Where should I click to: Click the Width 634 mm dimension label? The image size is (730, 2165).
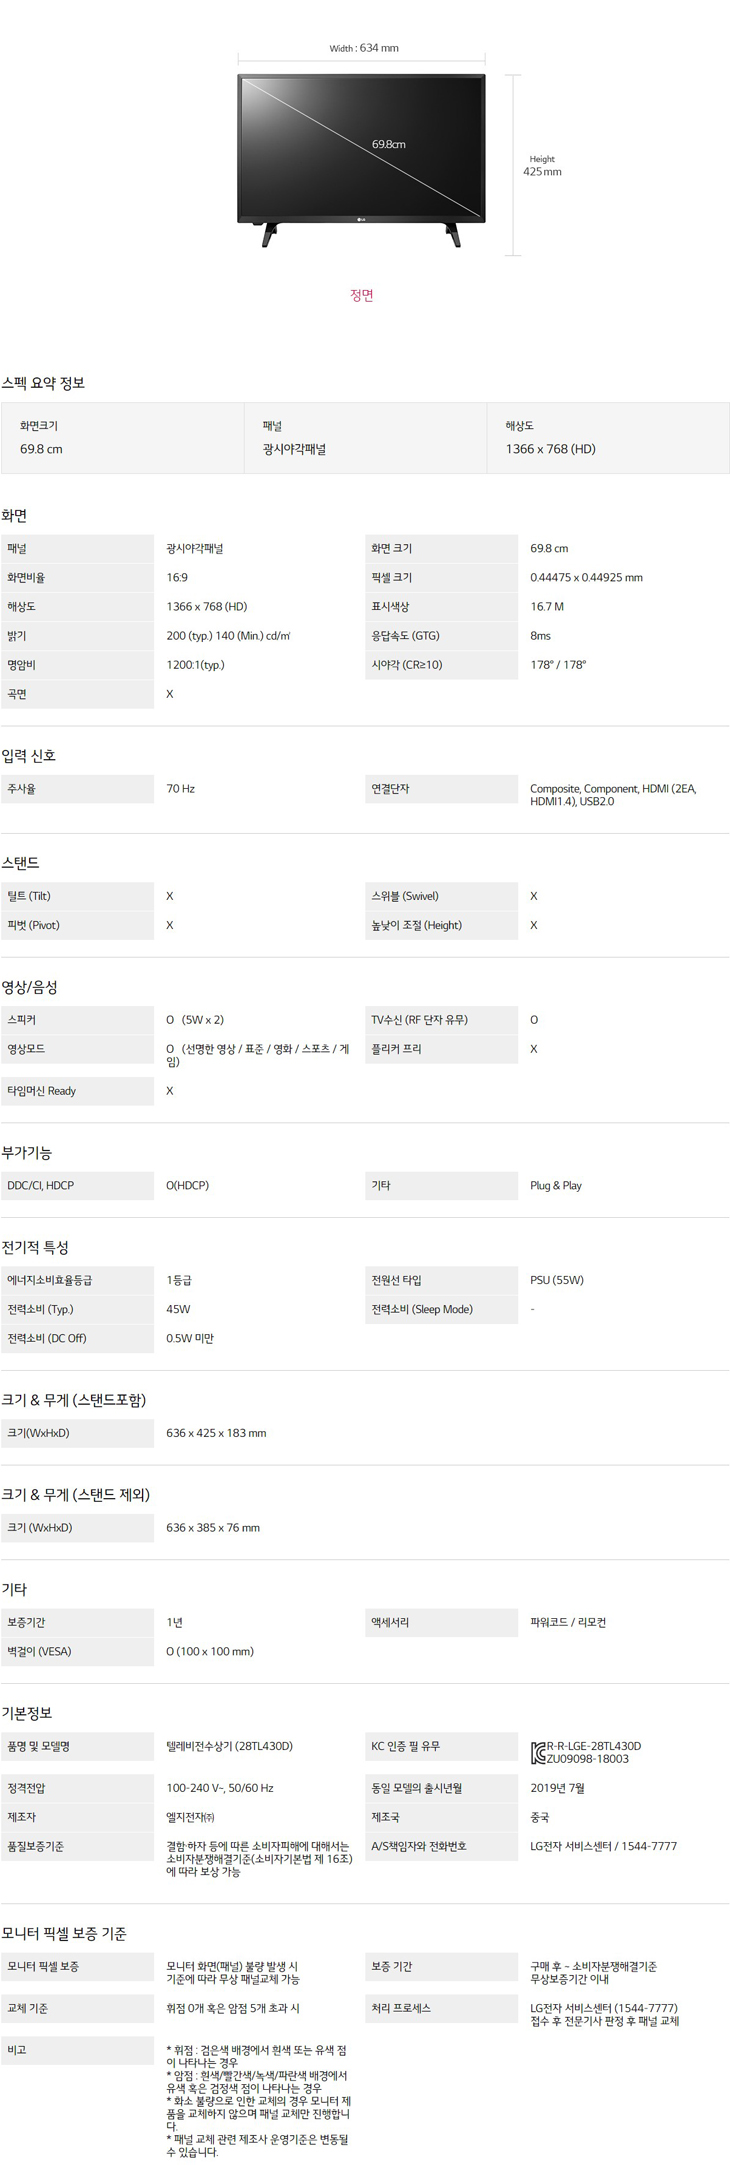pyautogui.click(x=364, y=48)
